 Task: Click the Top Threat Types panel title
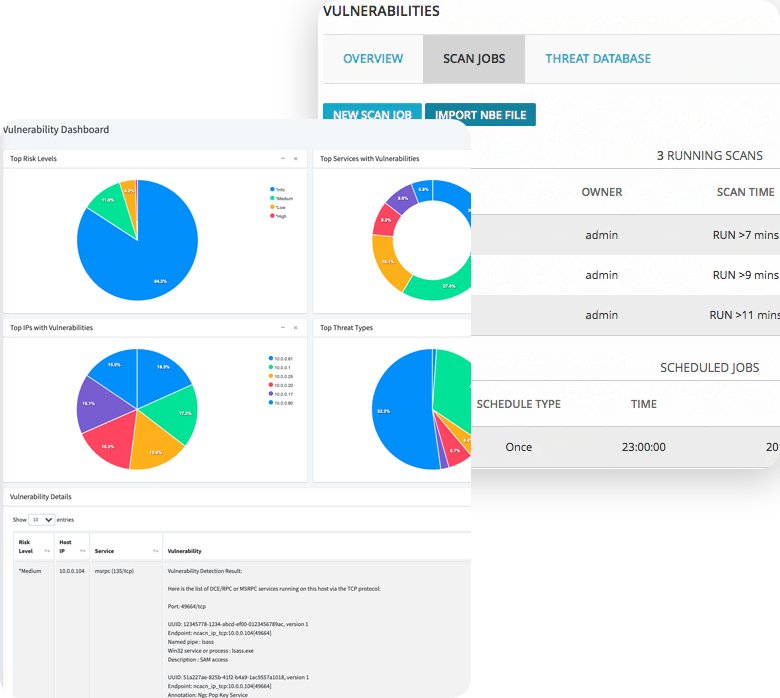346,328
